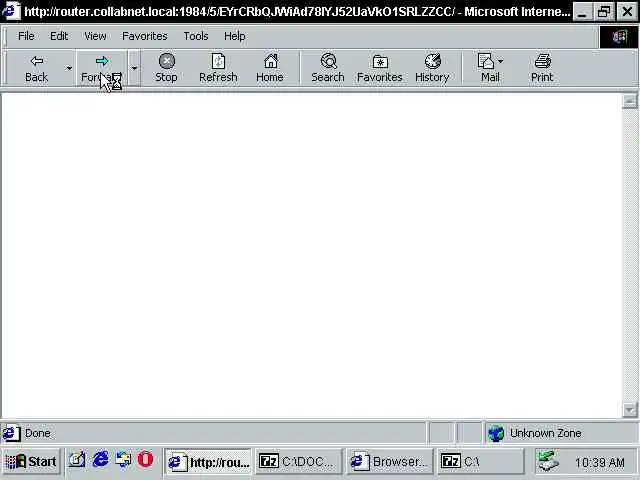Click the Windows logo throbber icon
The height and width of the screenshot is (480, 640).
619,37
